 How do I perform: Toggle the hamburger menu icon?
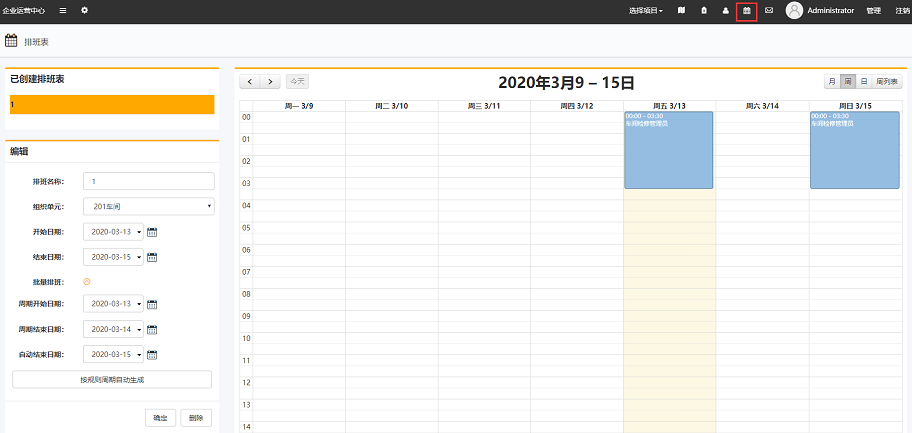[x=63, y=10]
